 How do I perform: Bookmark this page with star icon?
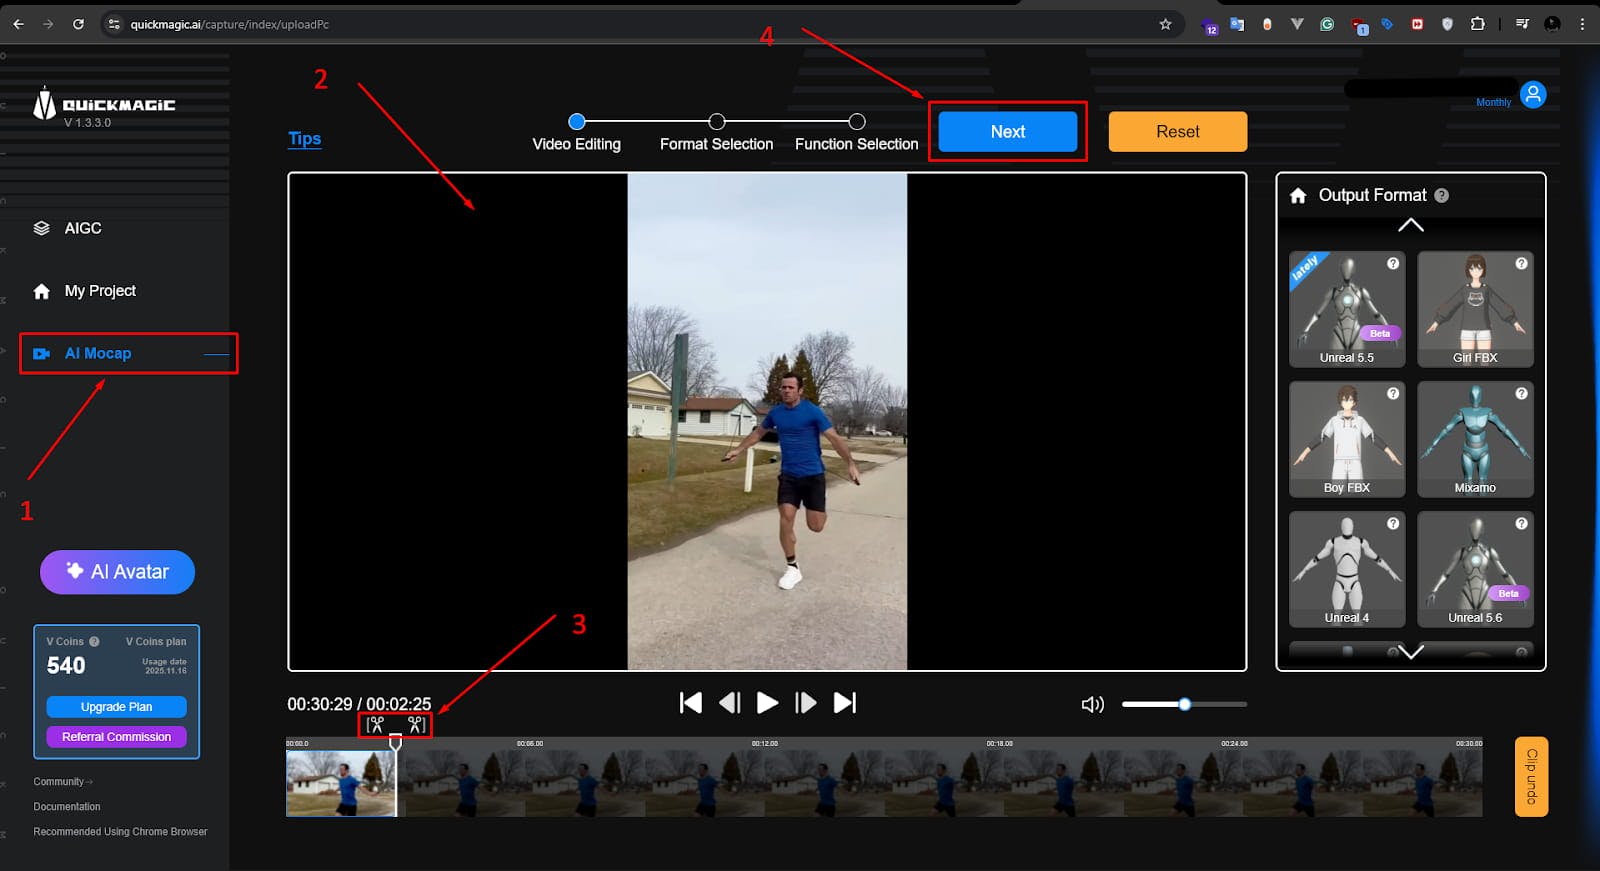coord(1165,24)
